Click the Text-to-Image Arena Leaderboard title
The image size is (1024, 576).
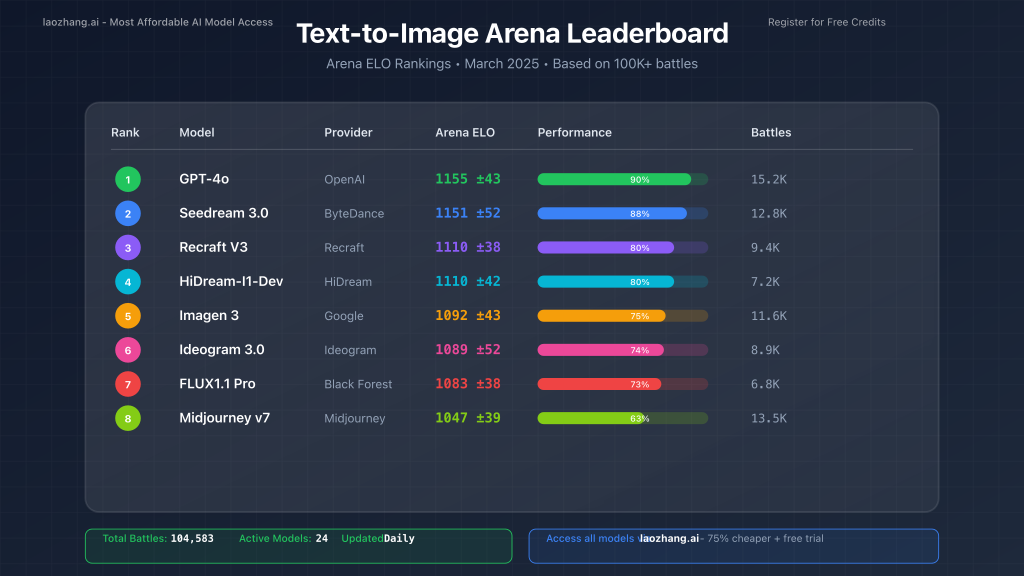click(x=512, y=33)
